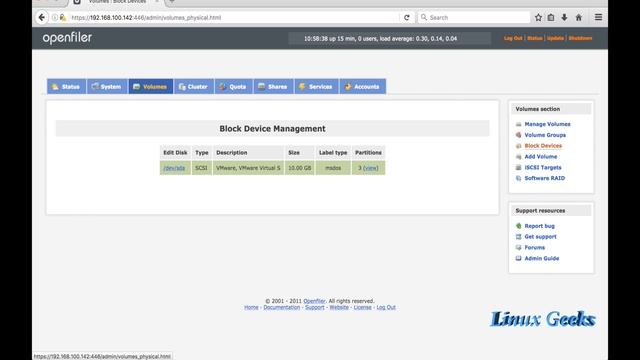Screen dimensions: 640x360
Task: Go back with the browser back arrow
Action: pyautogui.click(x=42, y=18)
